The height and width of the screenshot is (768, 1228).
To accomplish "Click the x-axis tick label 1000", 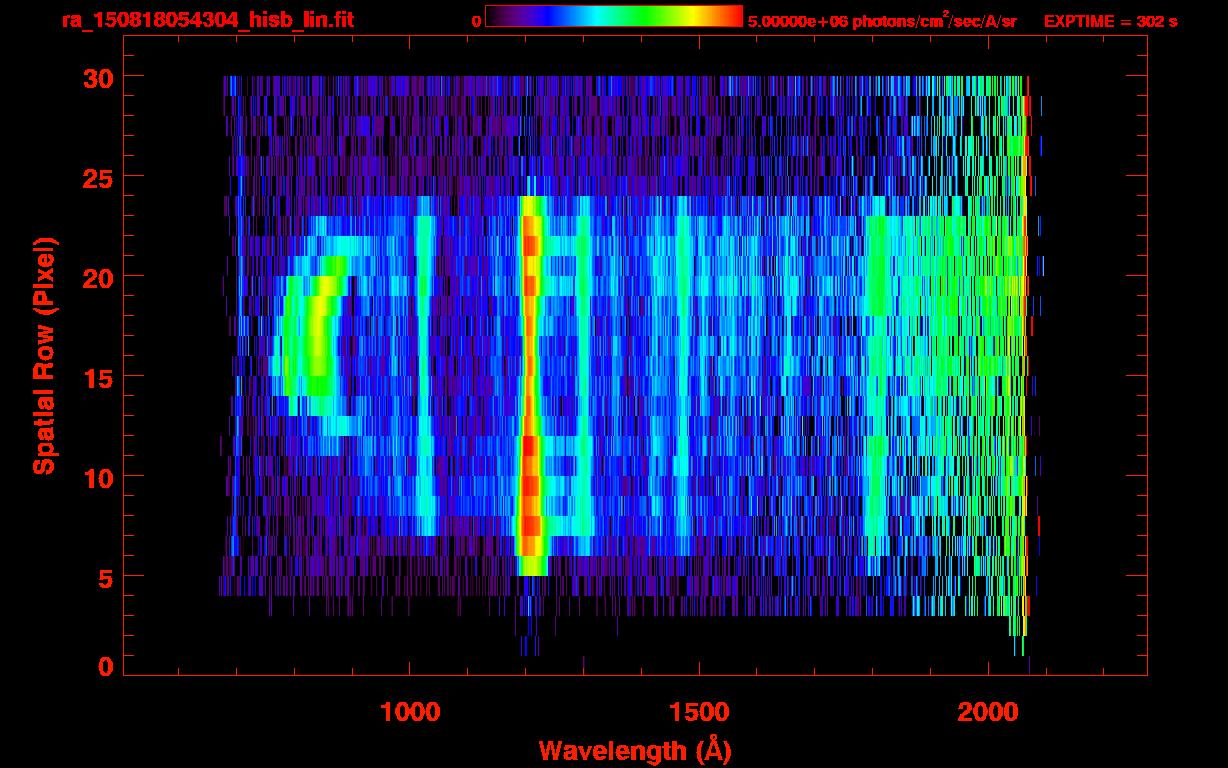I will (409, 713).
